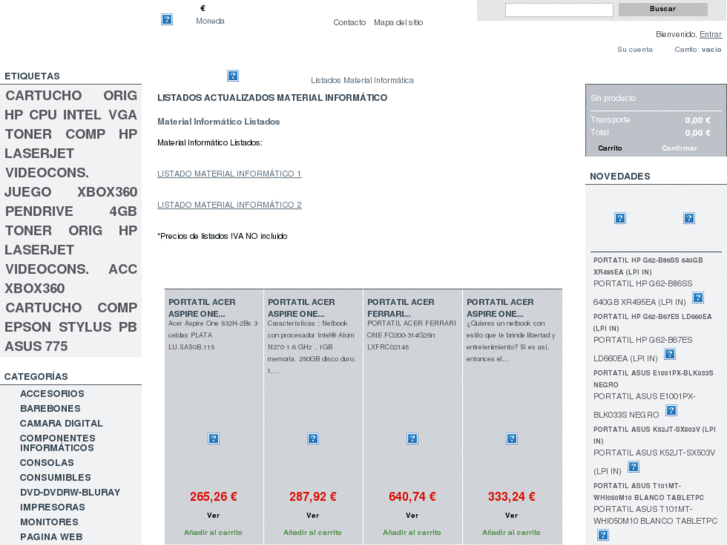Screen dimensions: 727x545
Task: Click image icon next to HP G62-B86SS
Action: coord(698,298)
